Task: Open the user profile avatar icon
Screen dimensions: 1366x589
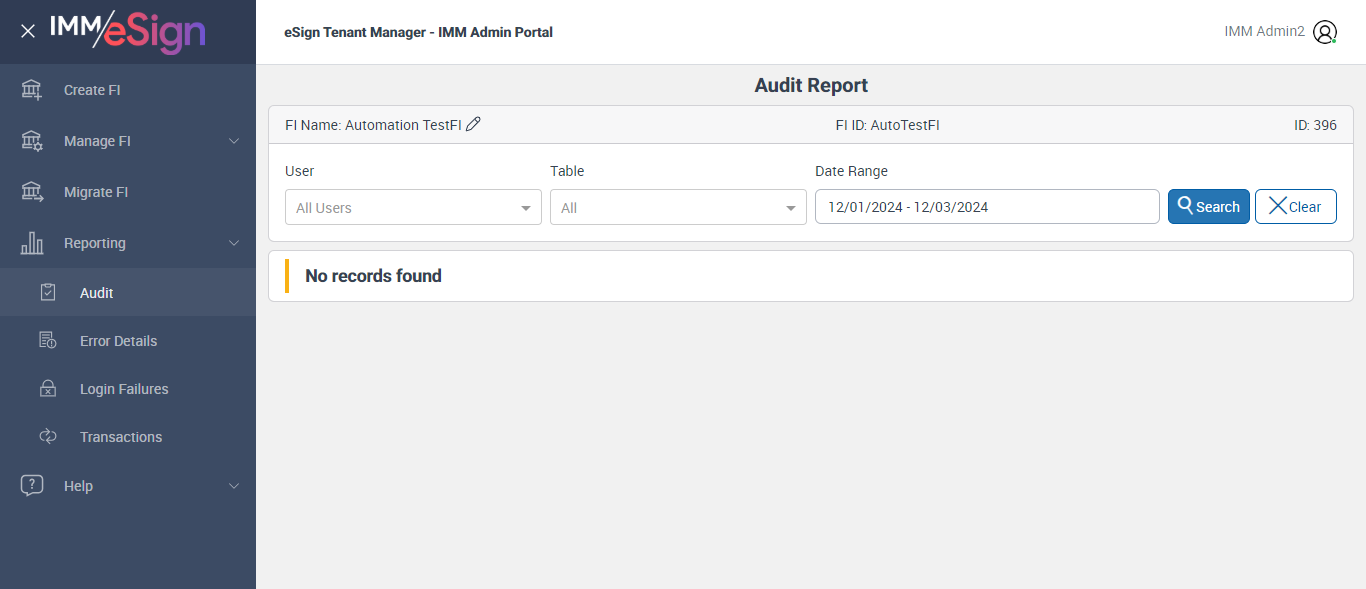Action: (1325, 32)
